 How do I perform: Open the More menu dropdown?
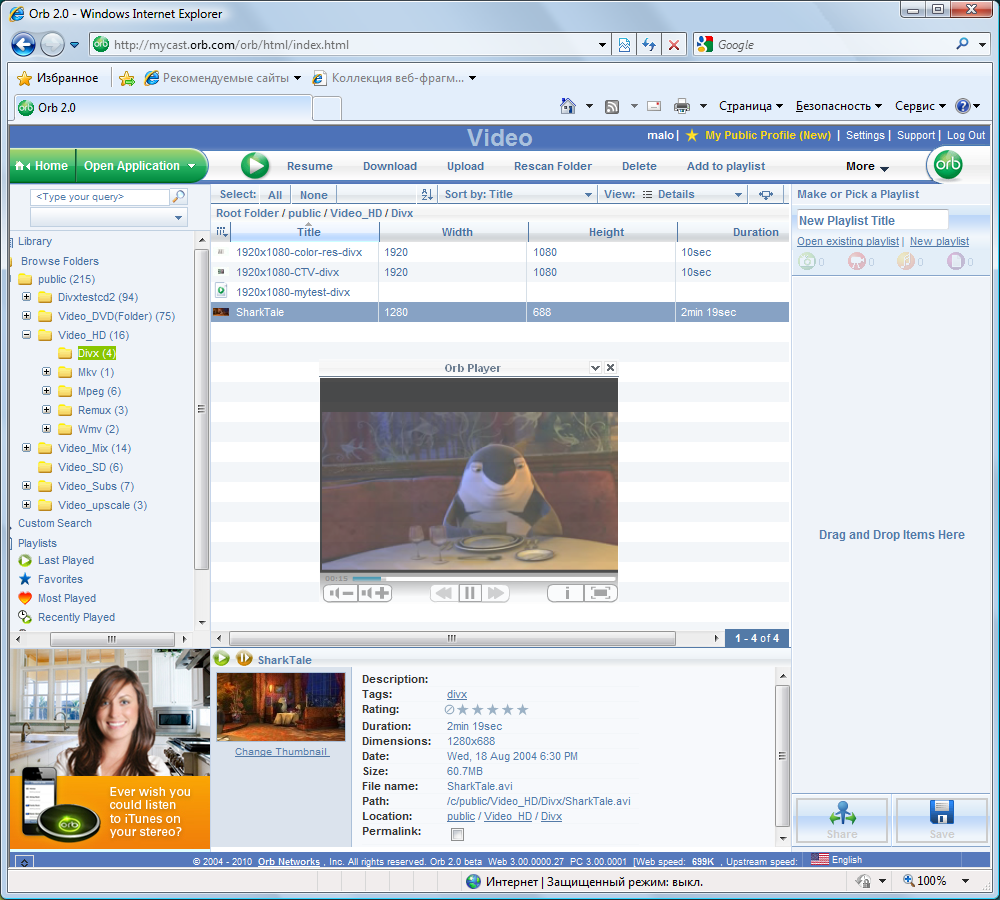coord(867,166)
